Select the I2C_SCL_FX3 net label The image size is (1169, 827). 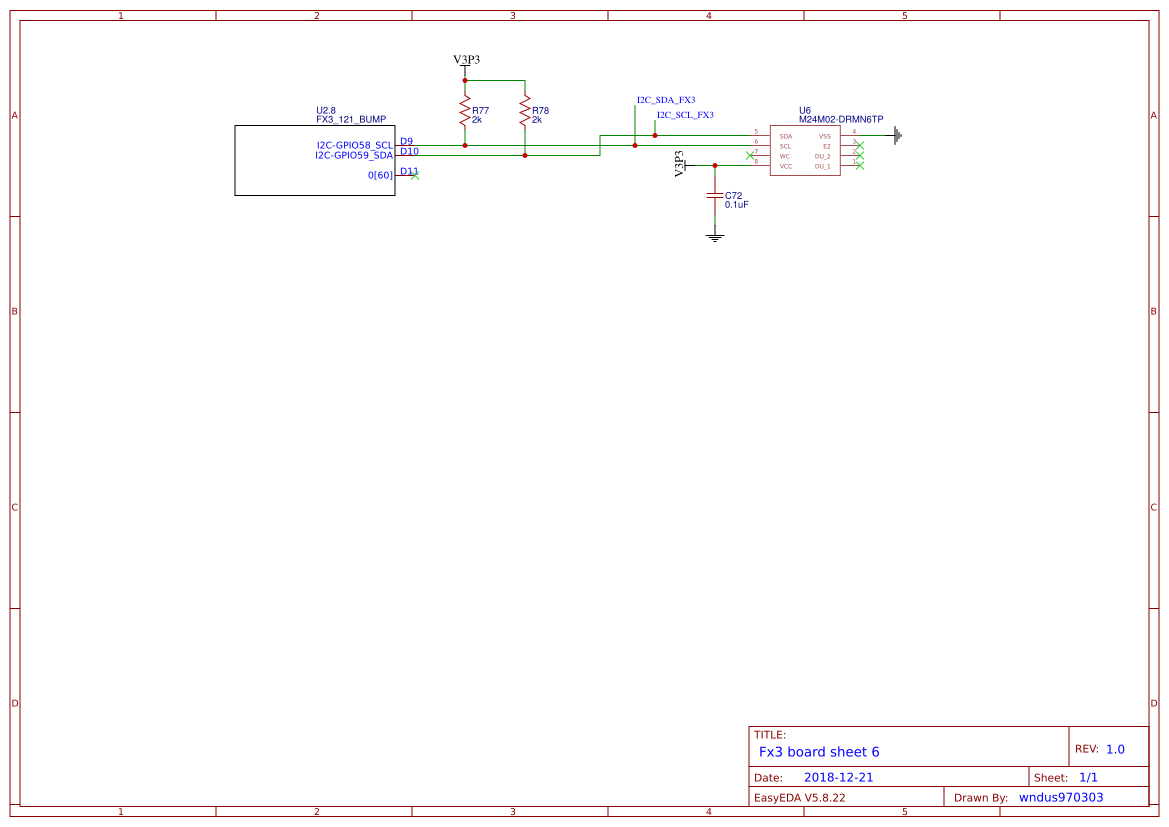click(x=685, y=114)
